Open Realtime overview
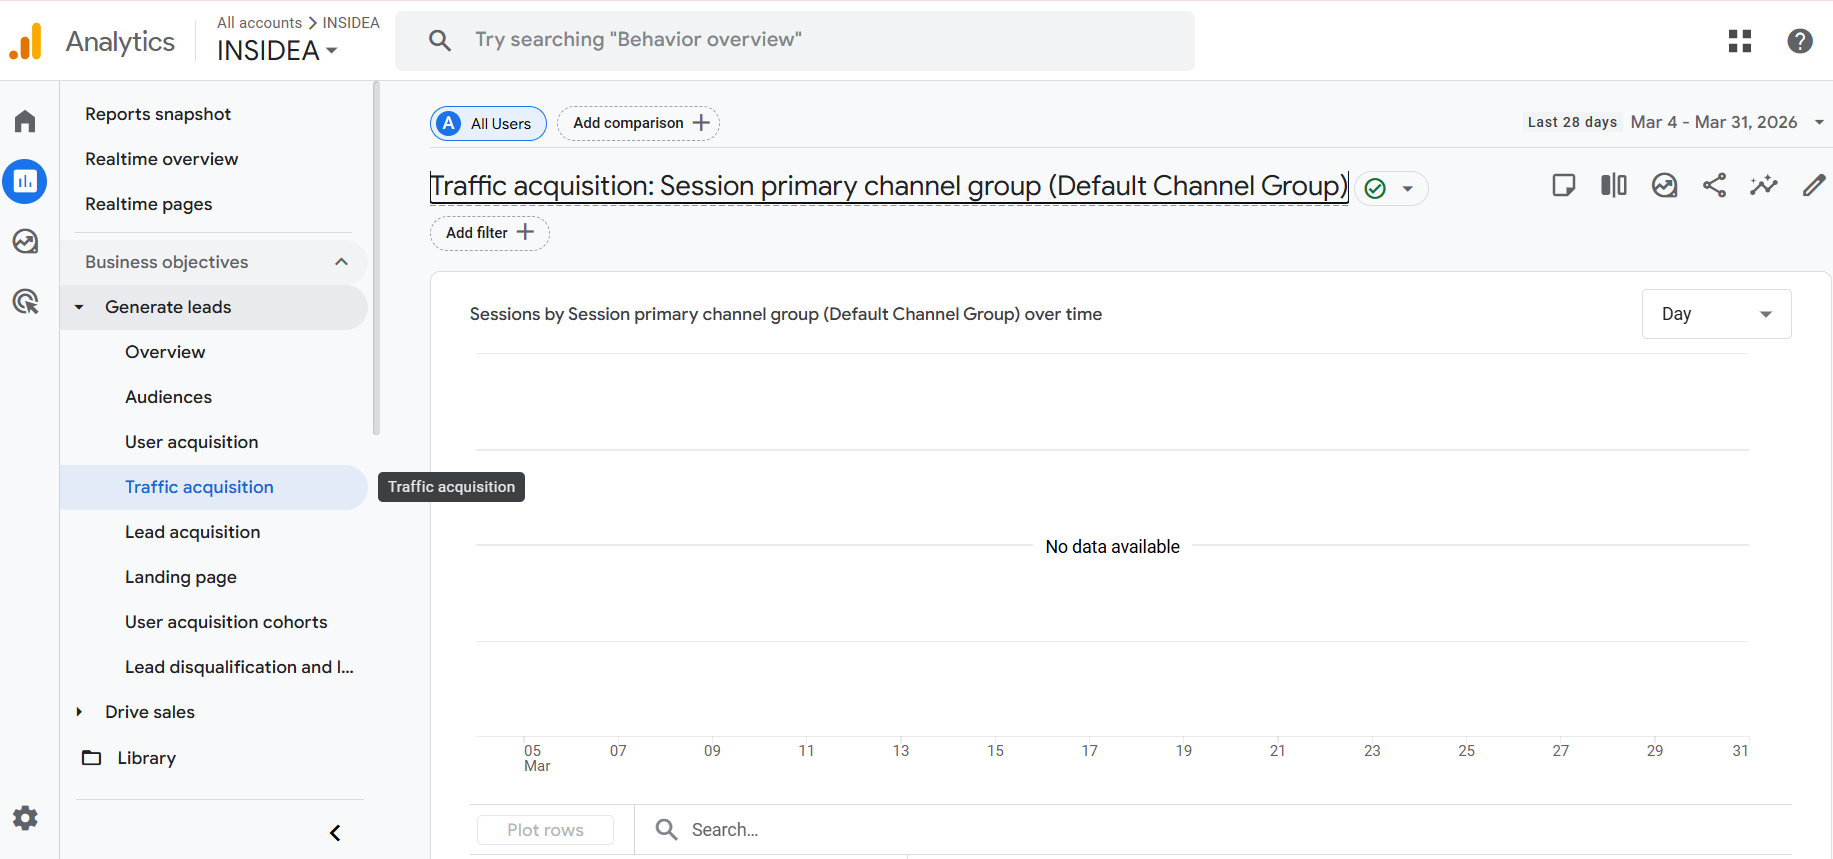The width and height of the screenshot is (1833, 859). pos(161,159)
